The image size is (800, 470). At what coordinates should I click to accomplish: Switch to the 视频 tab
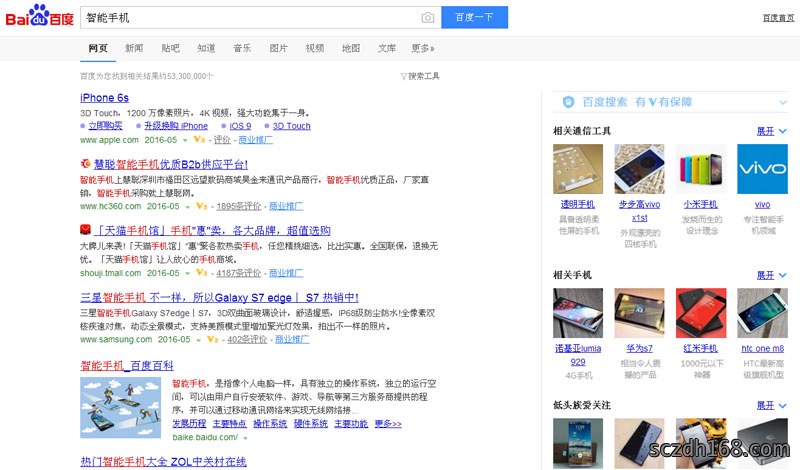[315, 48]
